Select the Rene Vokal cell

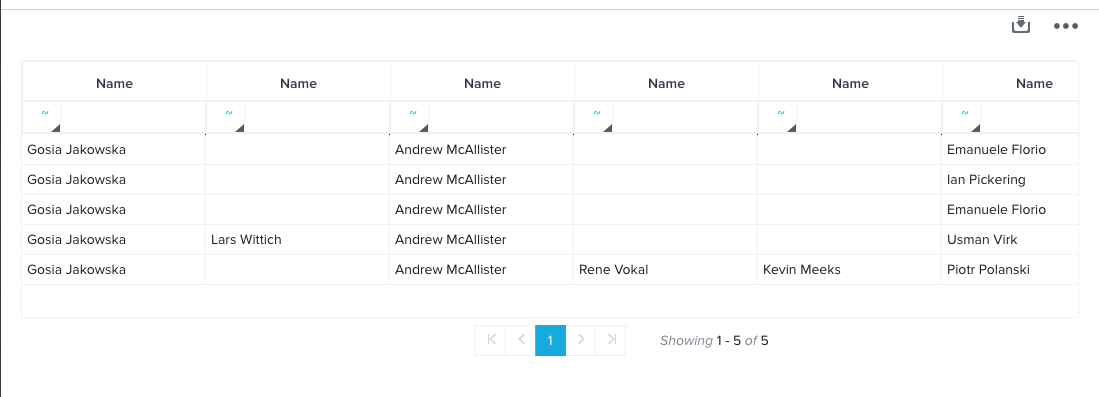[666, 269]
